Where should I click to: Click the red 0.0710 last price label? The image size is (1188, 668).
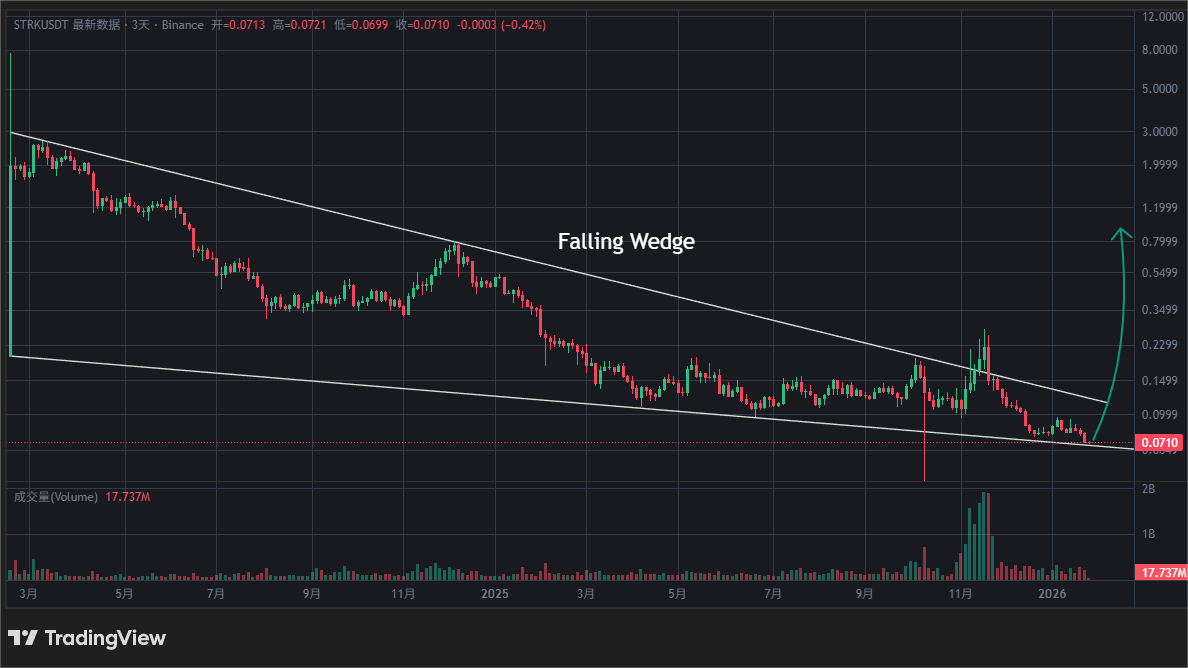1161,440
